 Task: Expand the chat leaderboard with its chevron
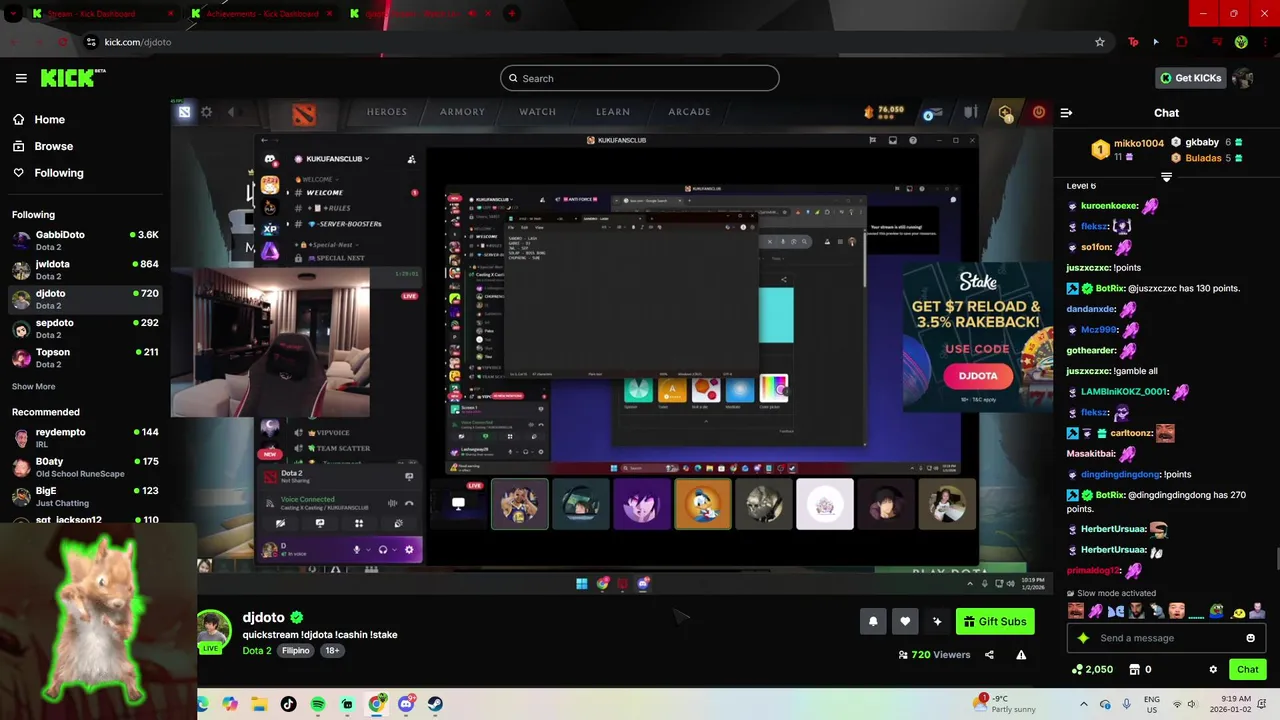(1166, 177)
